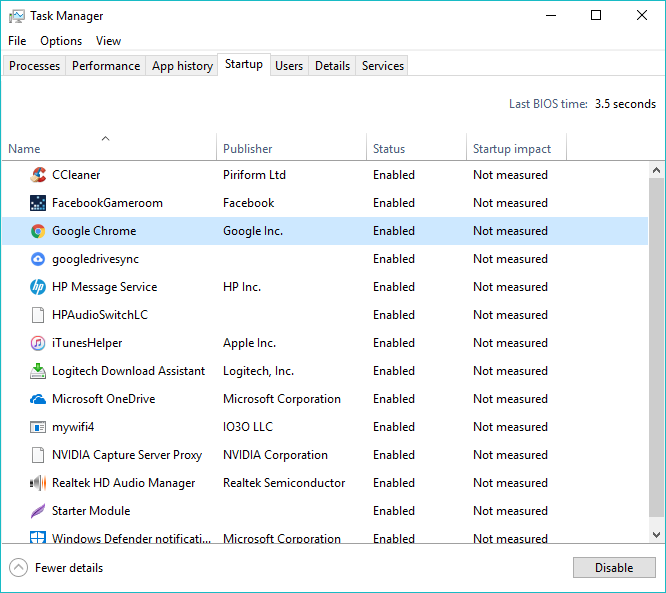The width and height of the screenshot is (666, 593).
Task: Click the scrollbar down arrow
Action: click(x=656, y=535)
